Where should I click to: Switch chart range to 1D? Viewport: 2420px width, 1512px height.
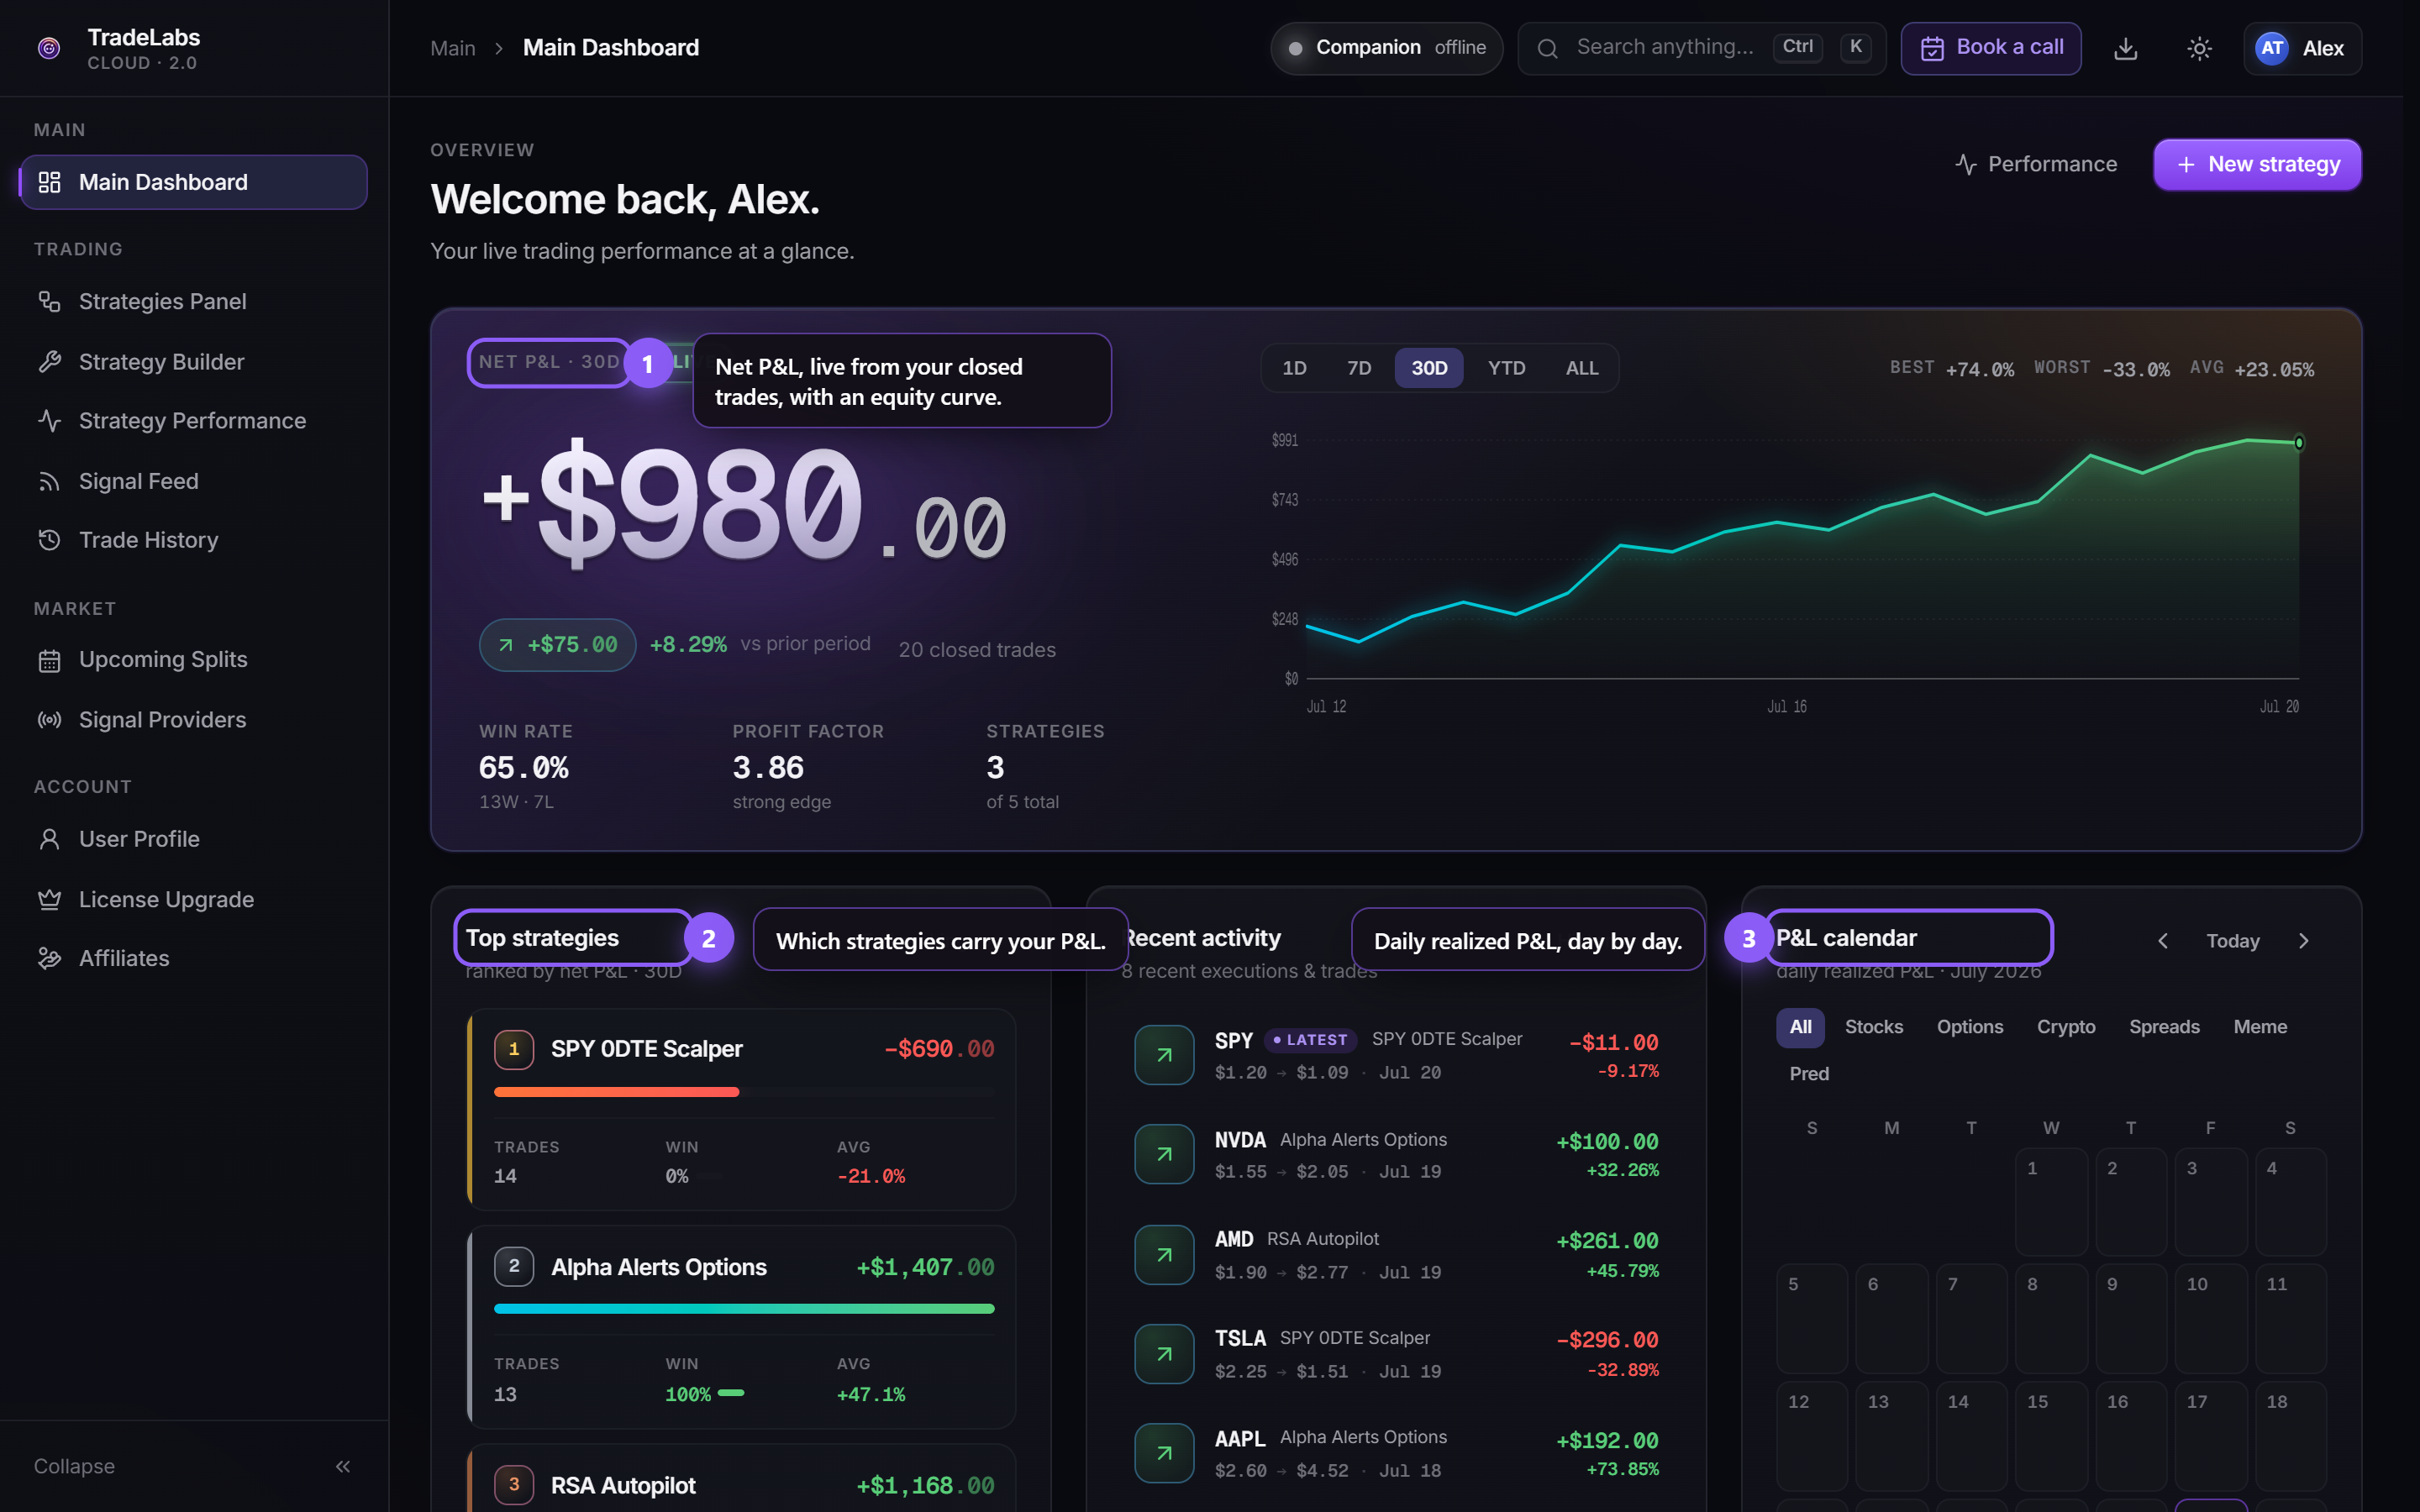tap(1294, 368)
